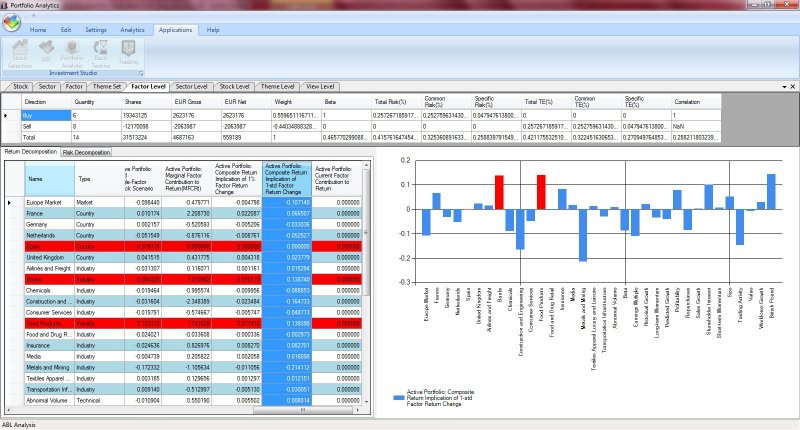800x430 pixels.
Task: Click the Stock Selection ribbon icon
Action: click(20, 54)
